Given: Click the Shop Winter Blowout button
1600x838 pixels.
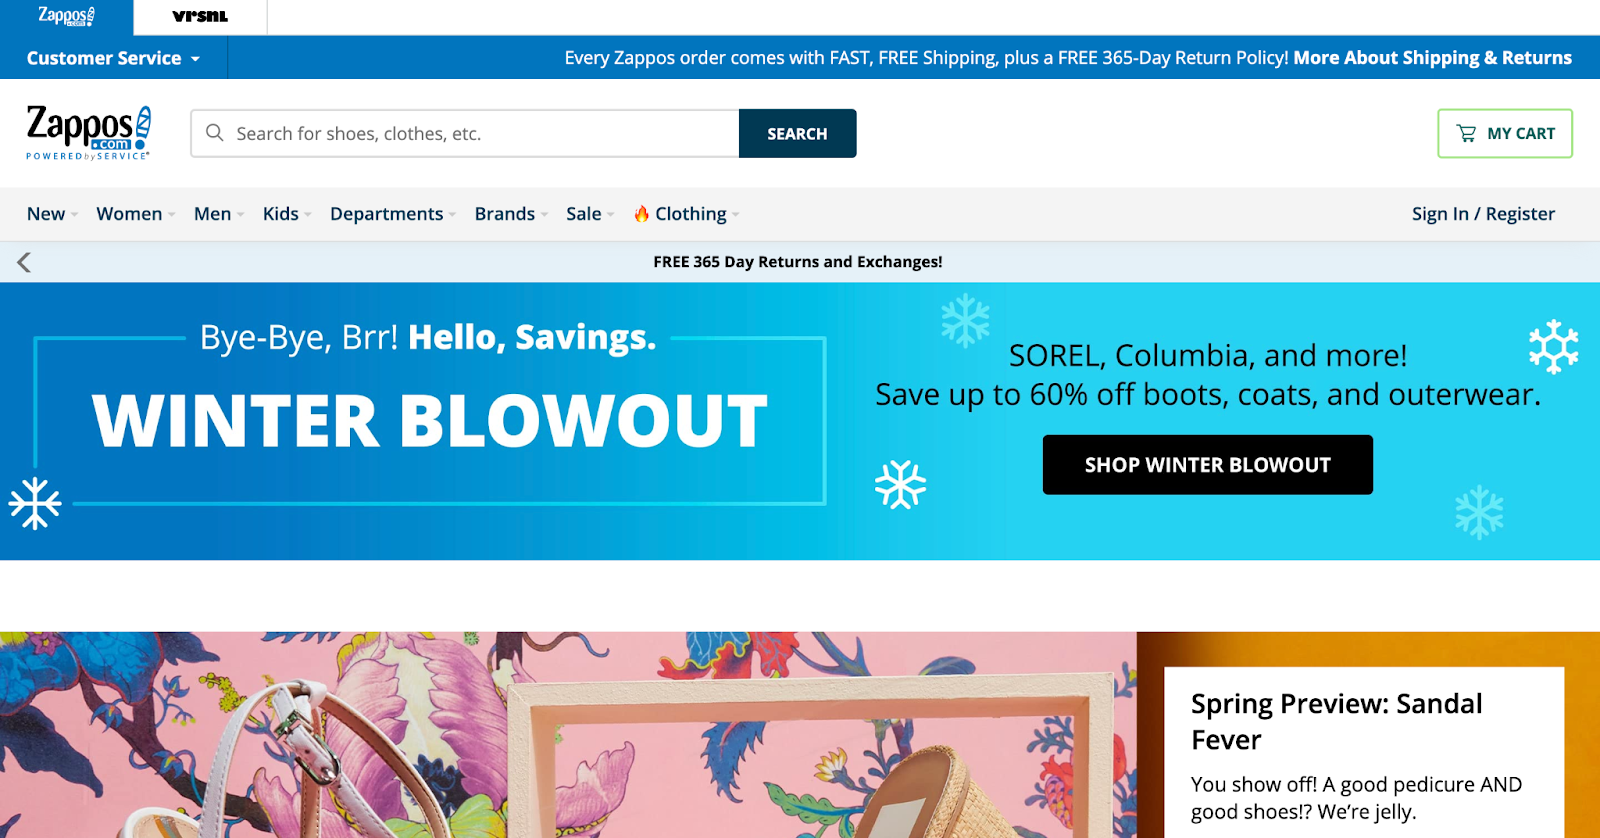Looking at the screenshot, I should [1207, 464].
